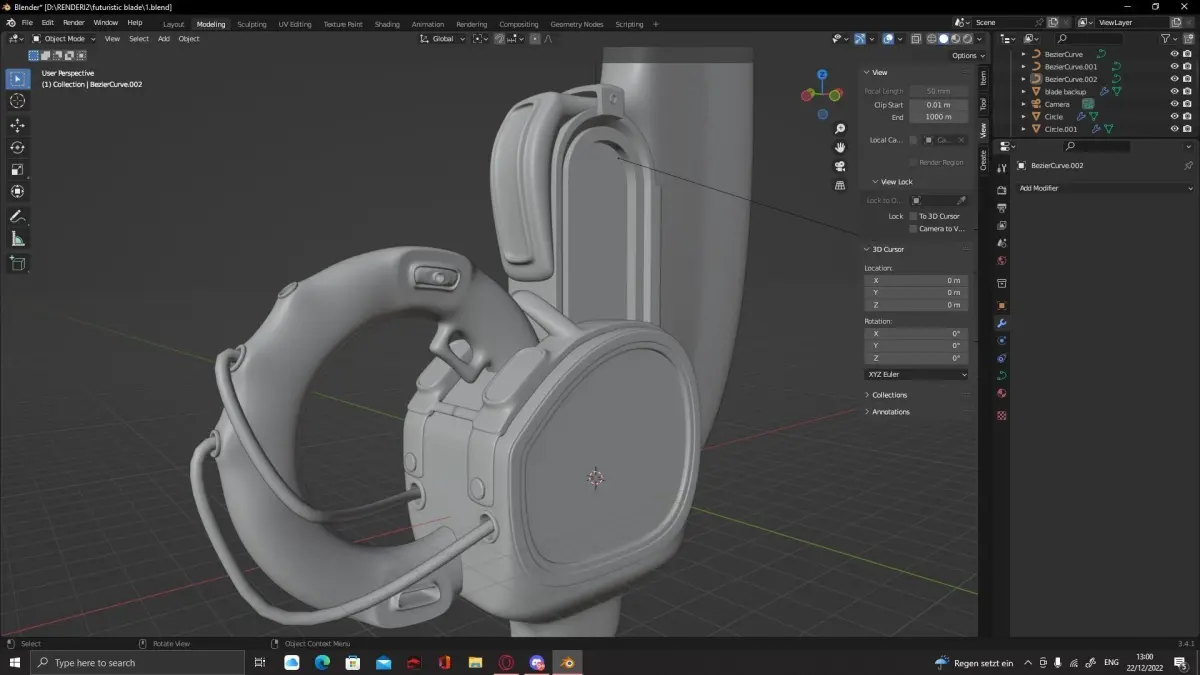Screen dimensions: 1200x675
Task: Open viewport shading options dropdown
Action: (x=980, y=39)
